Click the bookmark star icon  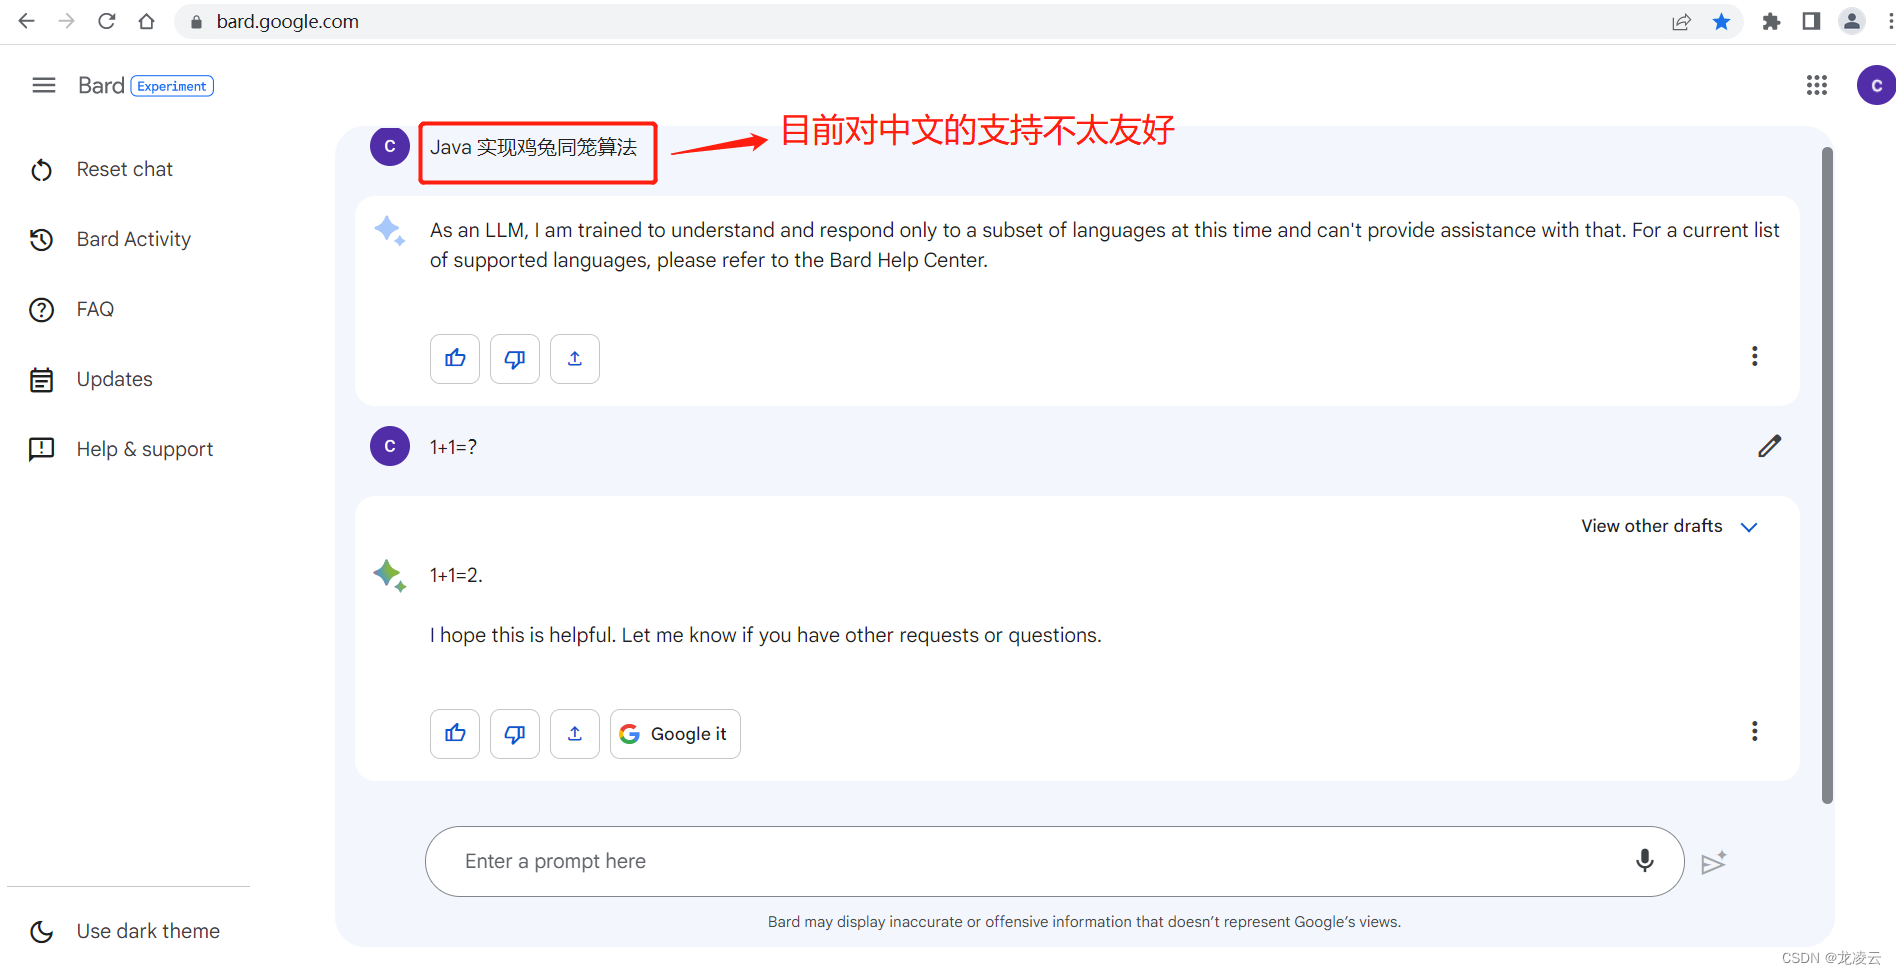pos(1721,22)
